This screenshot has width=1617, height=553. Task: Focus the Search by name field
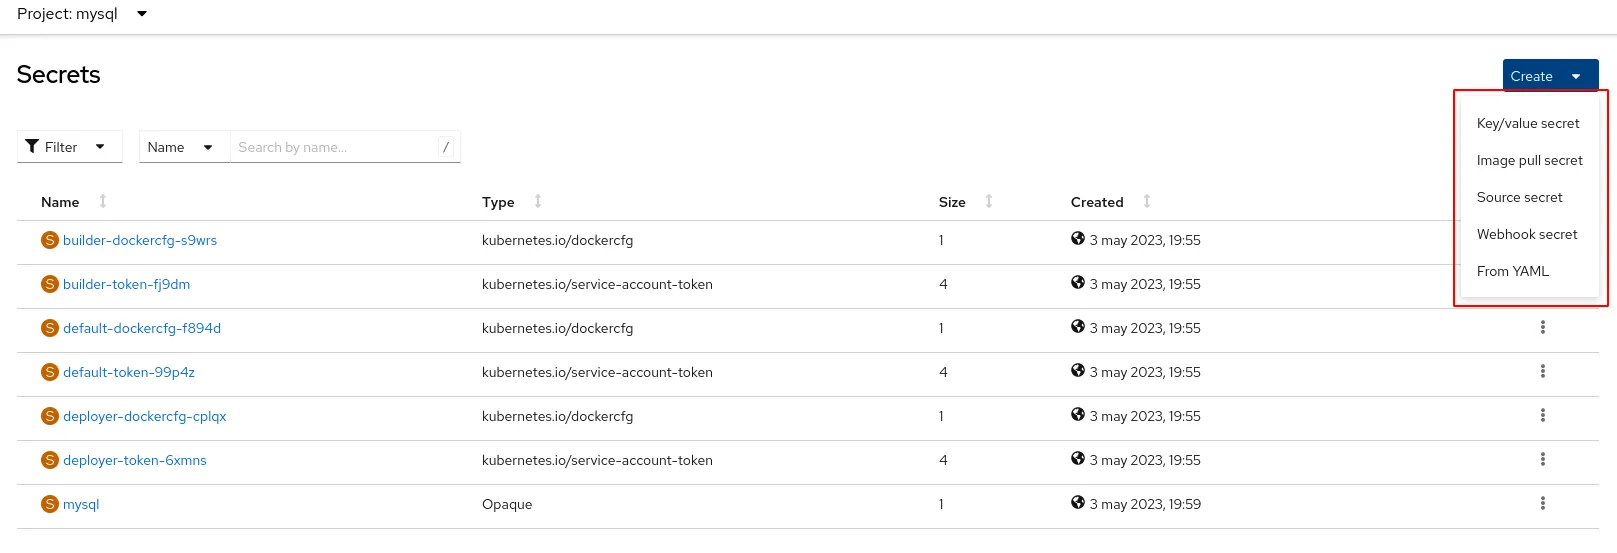click(x=335, y=147)
